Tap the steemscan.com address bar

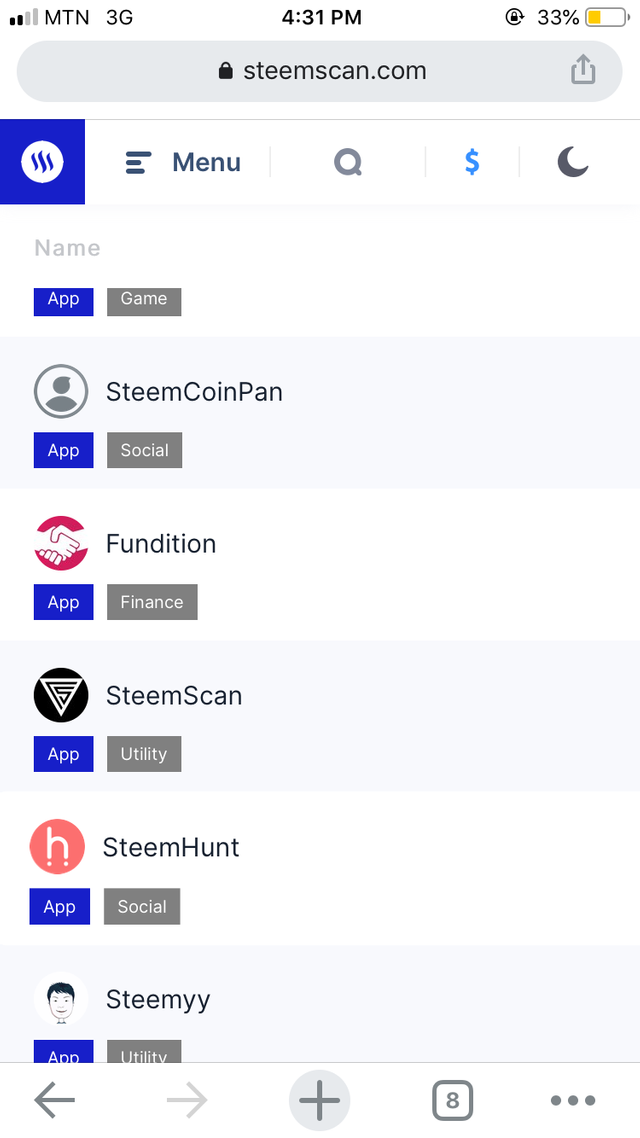point(320,71)
